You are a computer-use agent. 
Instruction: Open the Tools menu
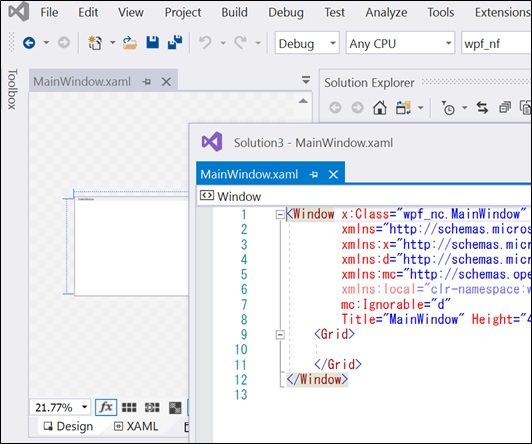[x=441, y=13]
